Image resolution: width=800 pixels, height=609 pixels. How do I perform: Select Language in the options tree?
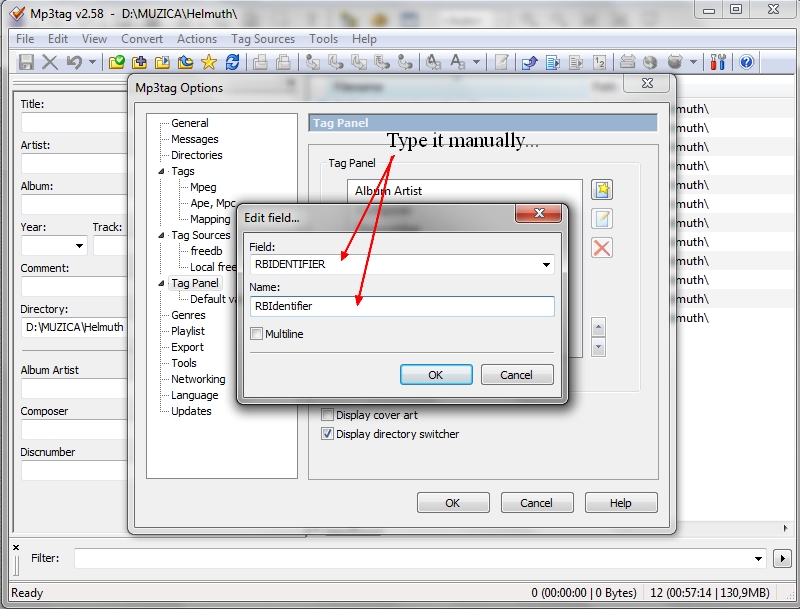click(x=194, y=395)
